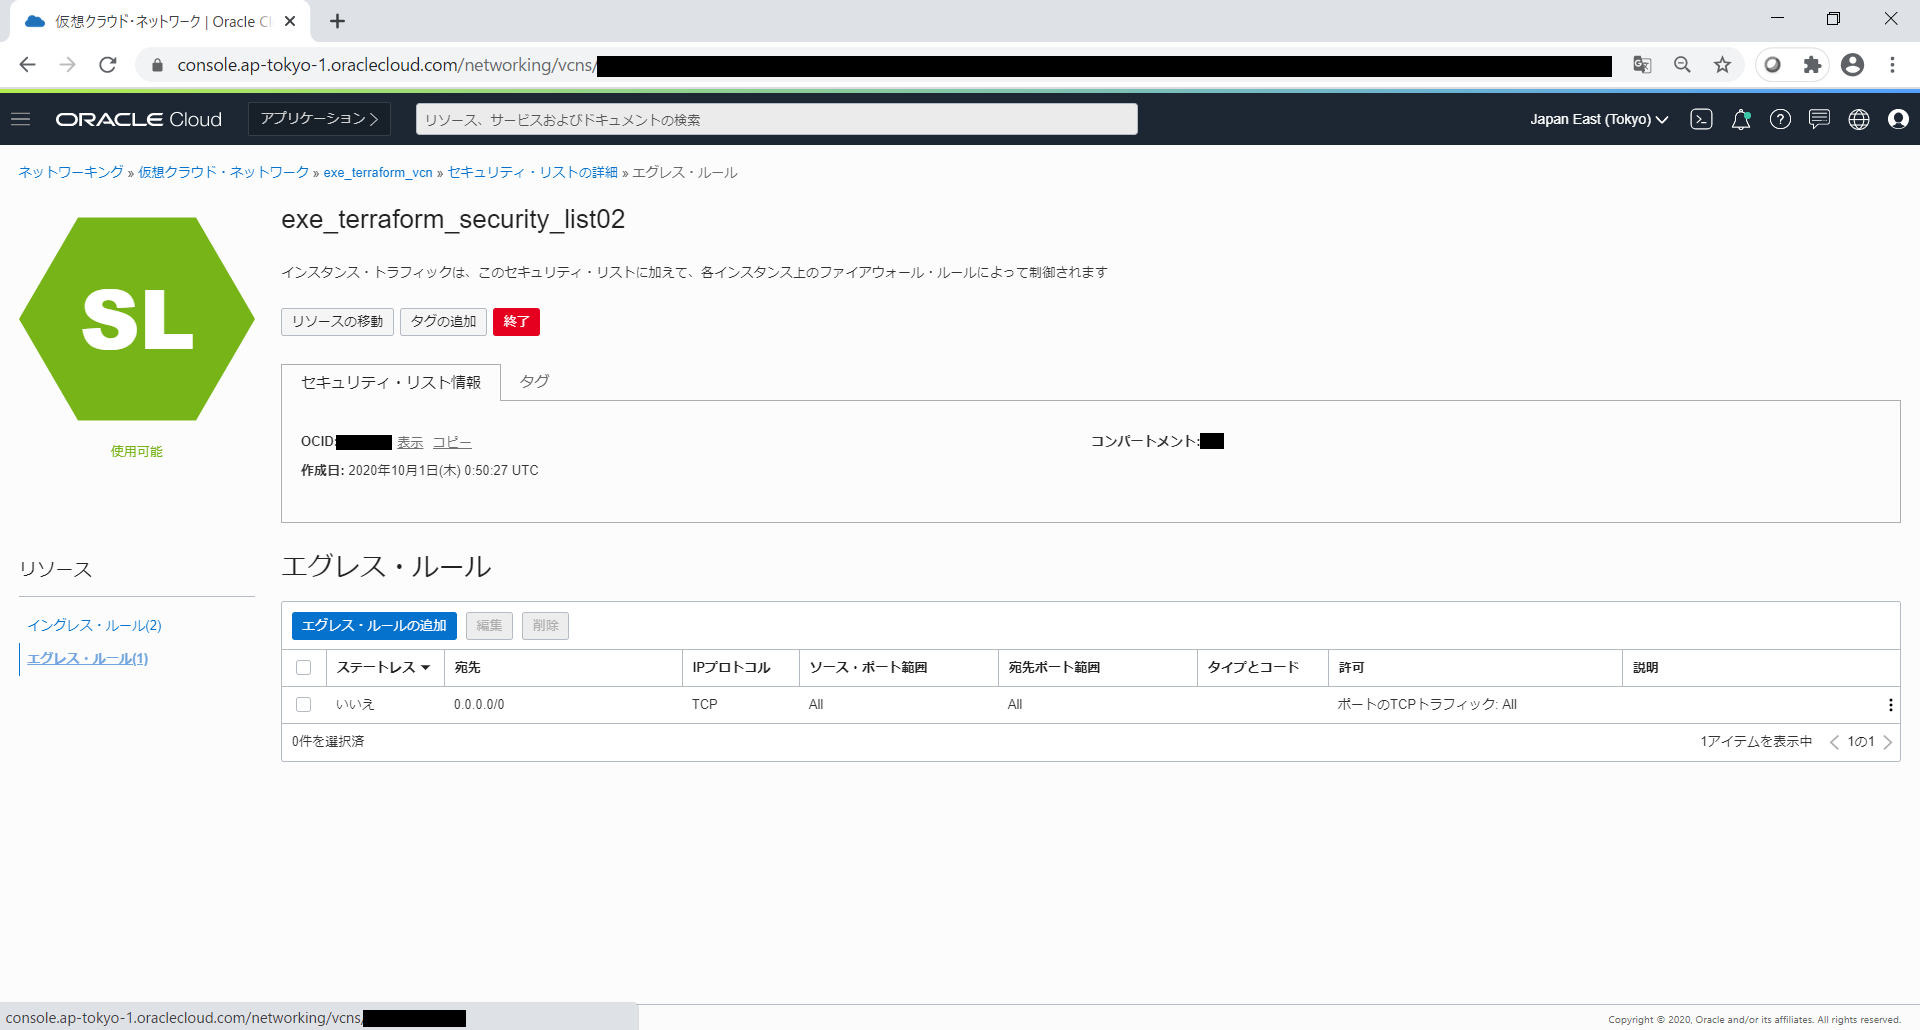Focus the resource and services search field
1920x1030 pixels.
point(776,119)
